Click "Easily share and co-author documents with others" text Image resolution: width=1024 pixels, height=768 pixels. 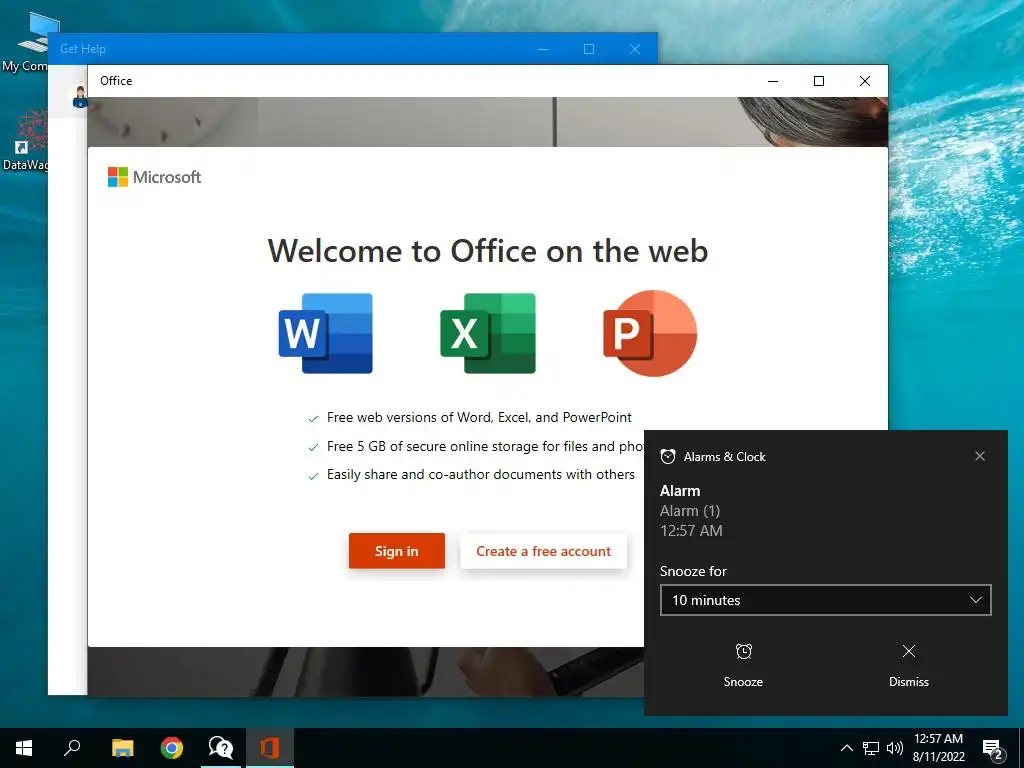coord(481,475)
